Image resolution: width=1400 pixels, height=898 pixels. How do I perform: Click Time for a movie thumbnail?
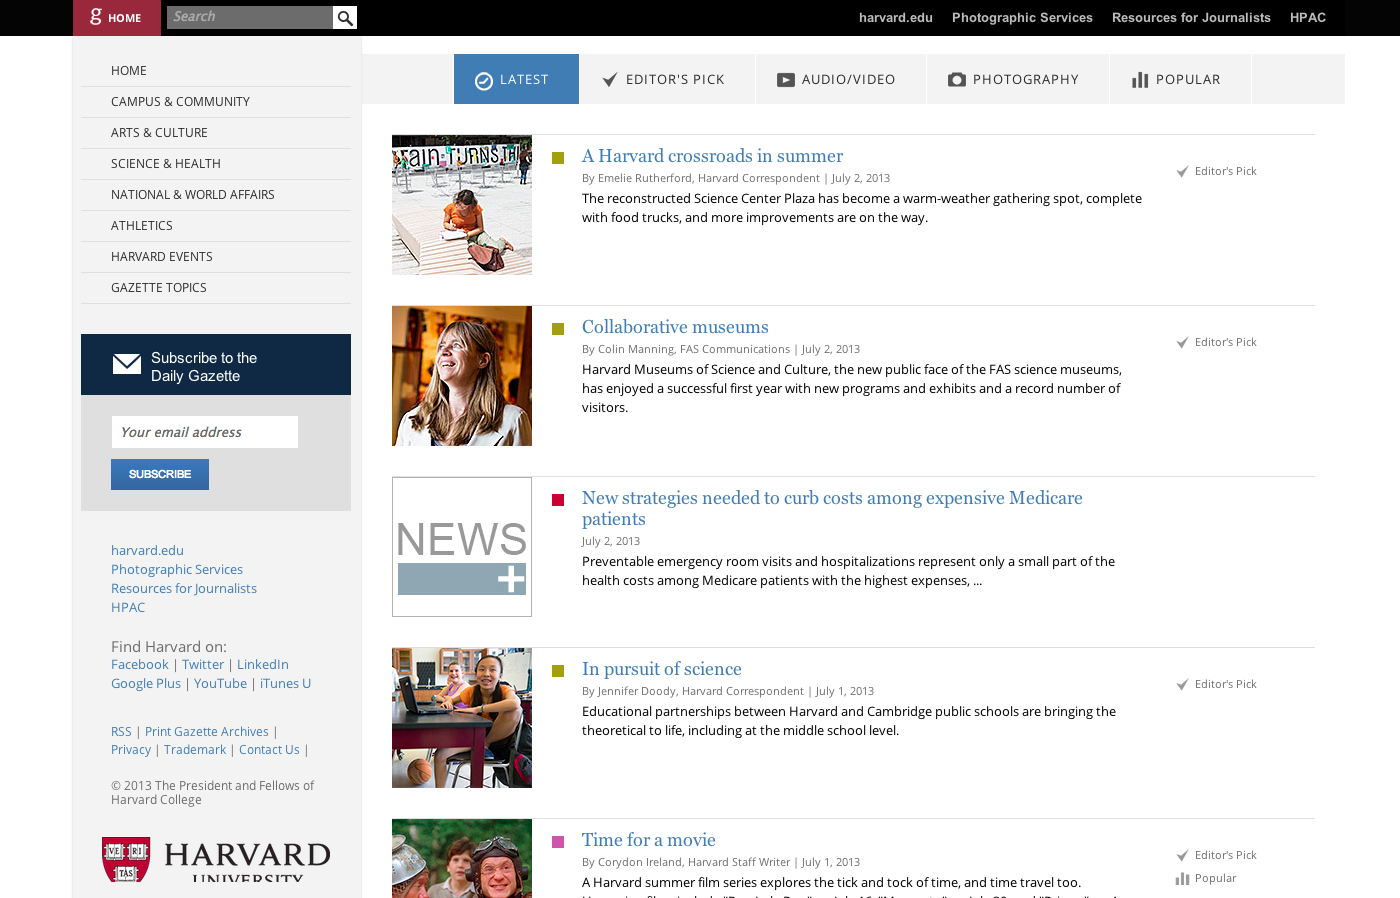click(x=462, y=858)
